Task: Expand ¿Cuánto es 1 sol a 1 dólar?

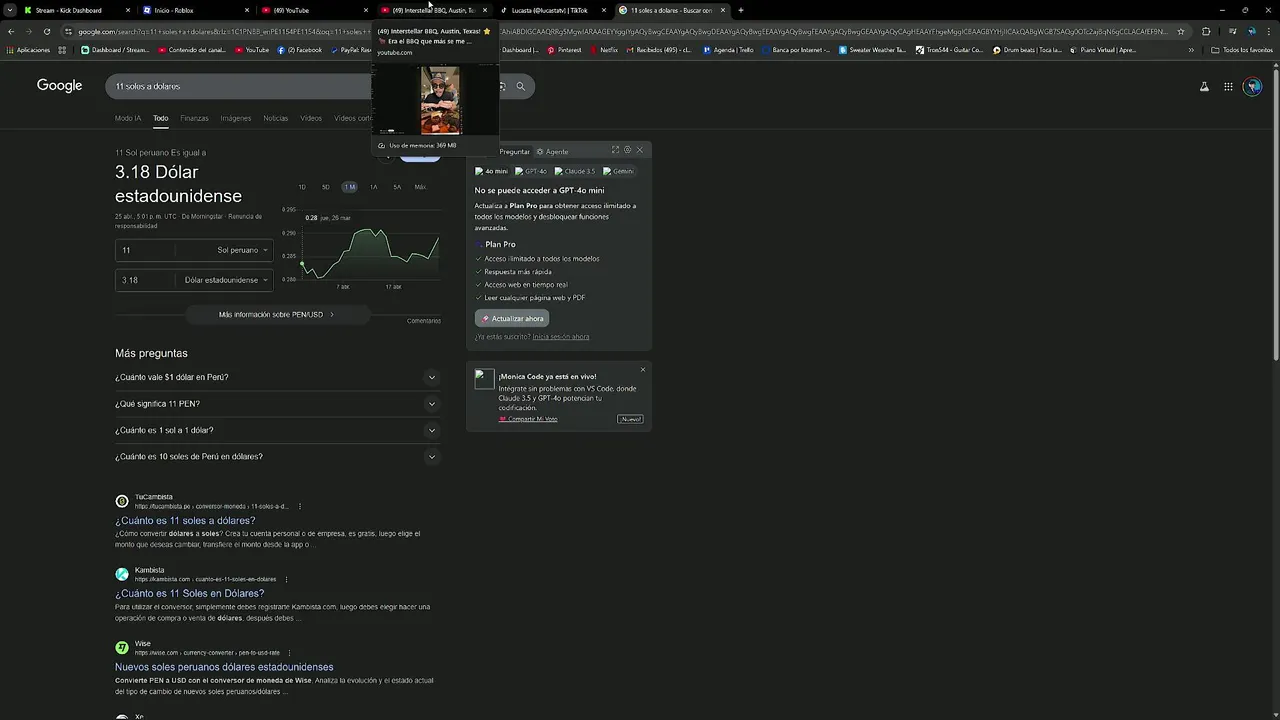Action: coord(277,430)
